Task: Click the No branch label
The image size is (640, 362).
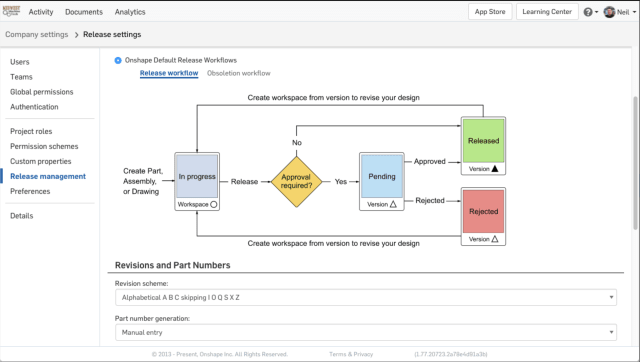Action: [x=297, y=143]
